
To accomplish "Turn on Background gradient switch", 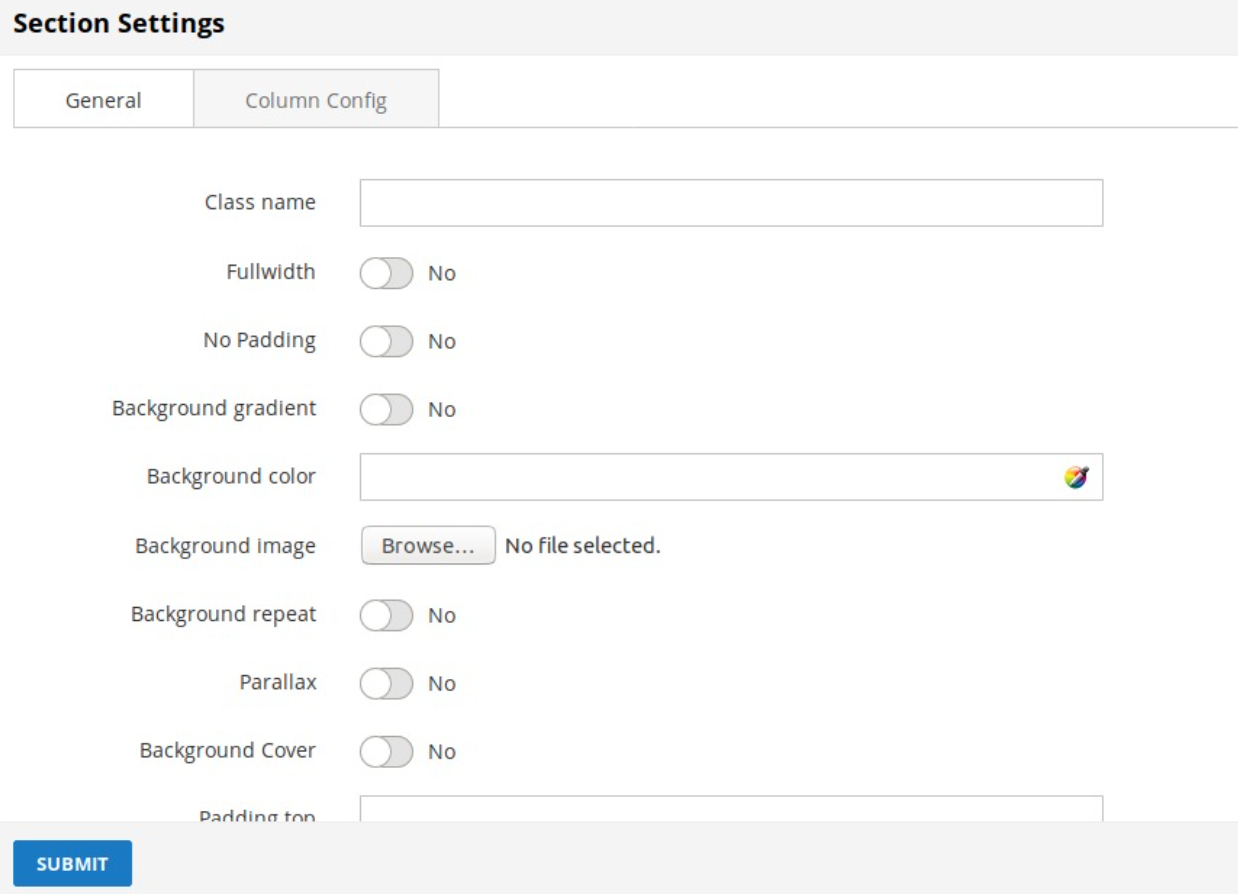I will point(386,409).
